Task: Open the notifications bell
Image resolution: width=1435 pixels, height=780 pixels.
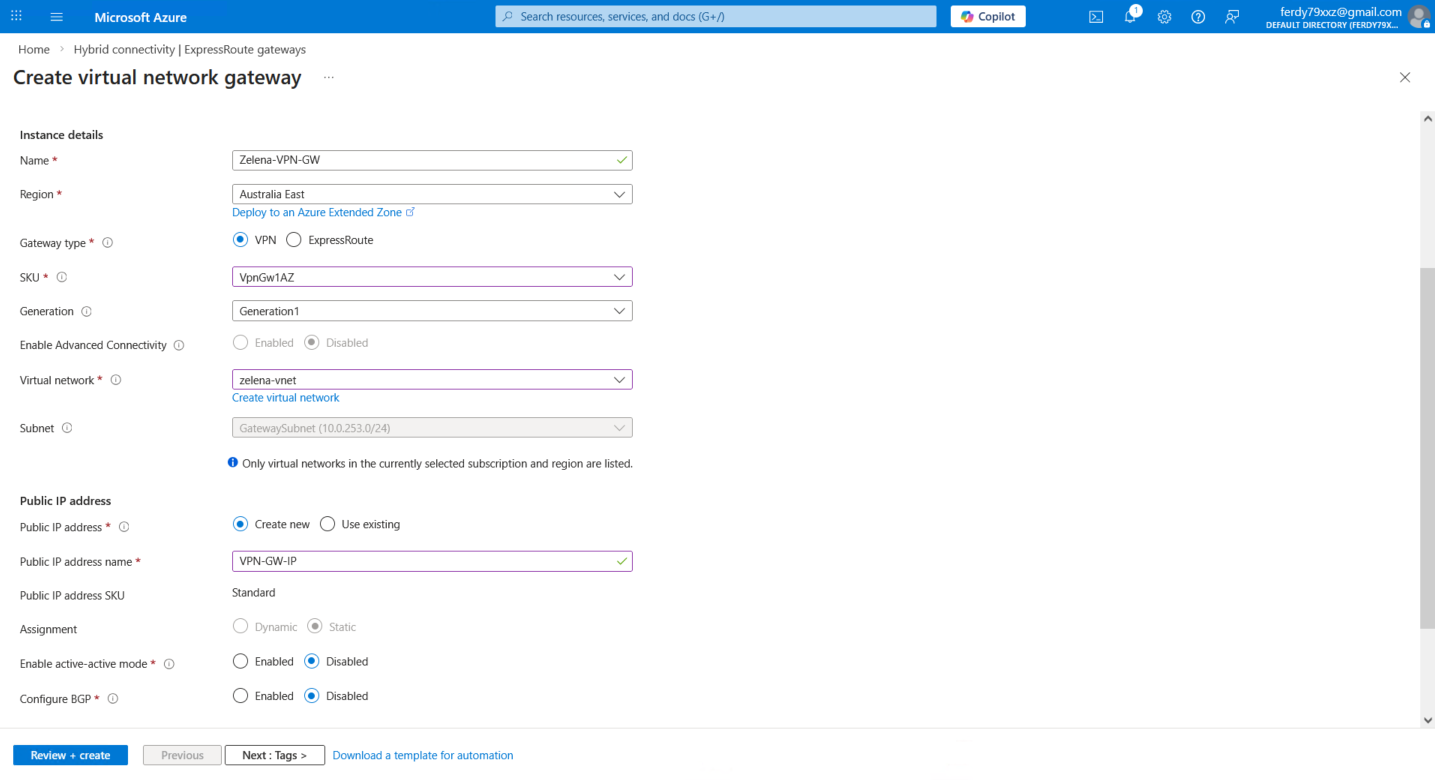Action: (1130, 17)
